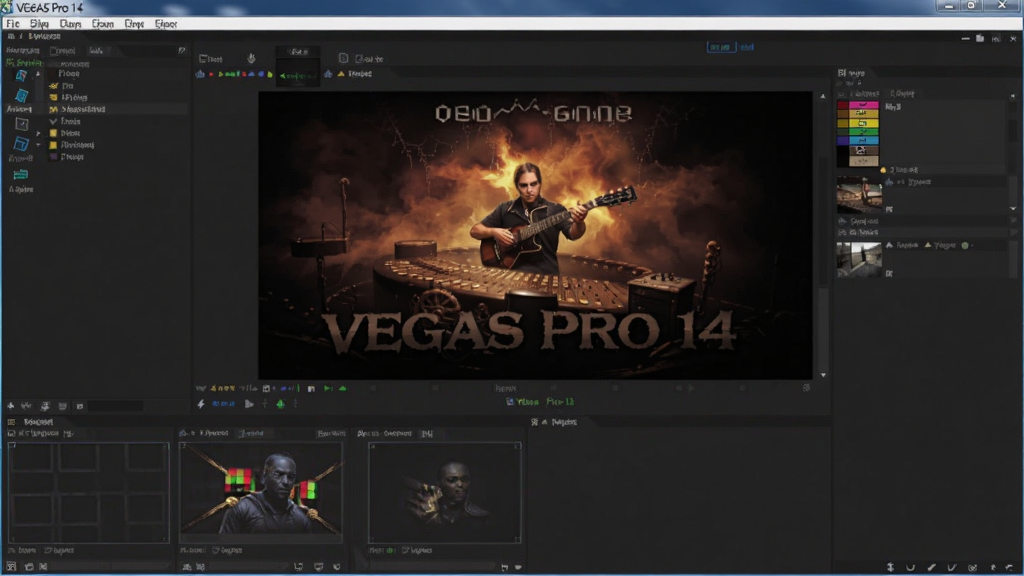Click the small icon at the preview's lower-right corner

tap(807, 388)
